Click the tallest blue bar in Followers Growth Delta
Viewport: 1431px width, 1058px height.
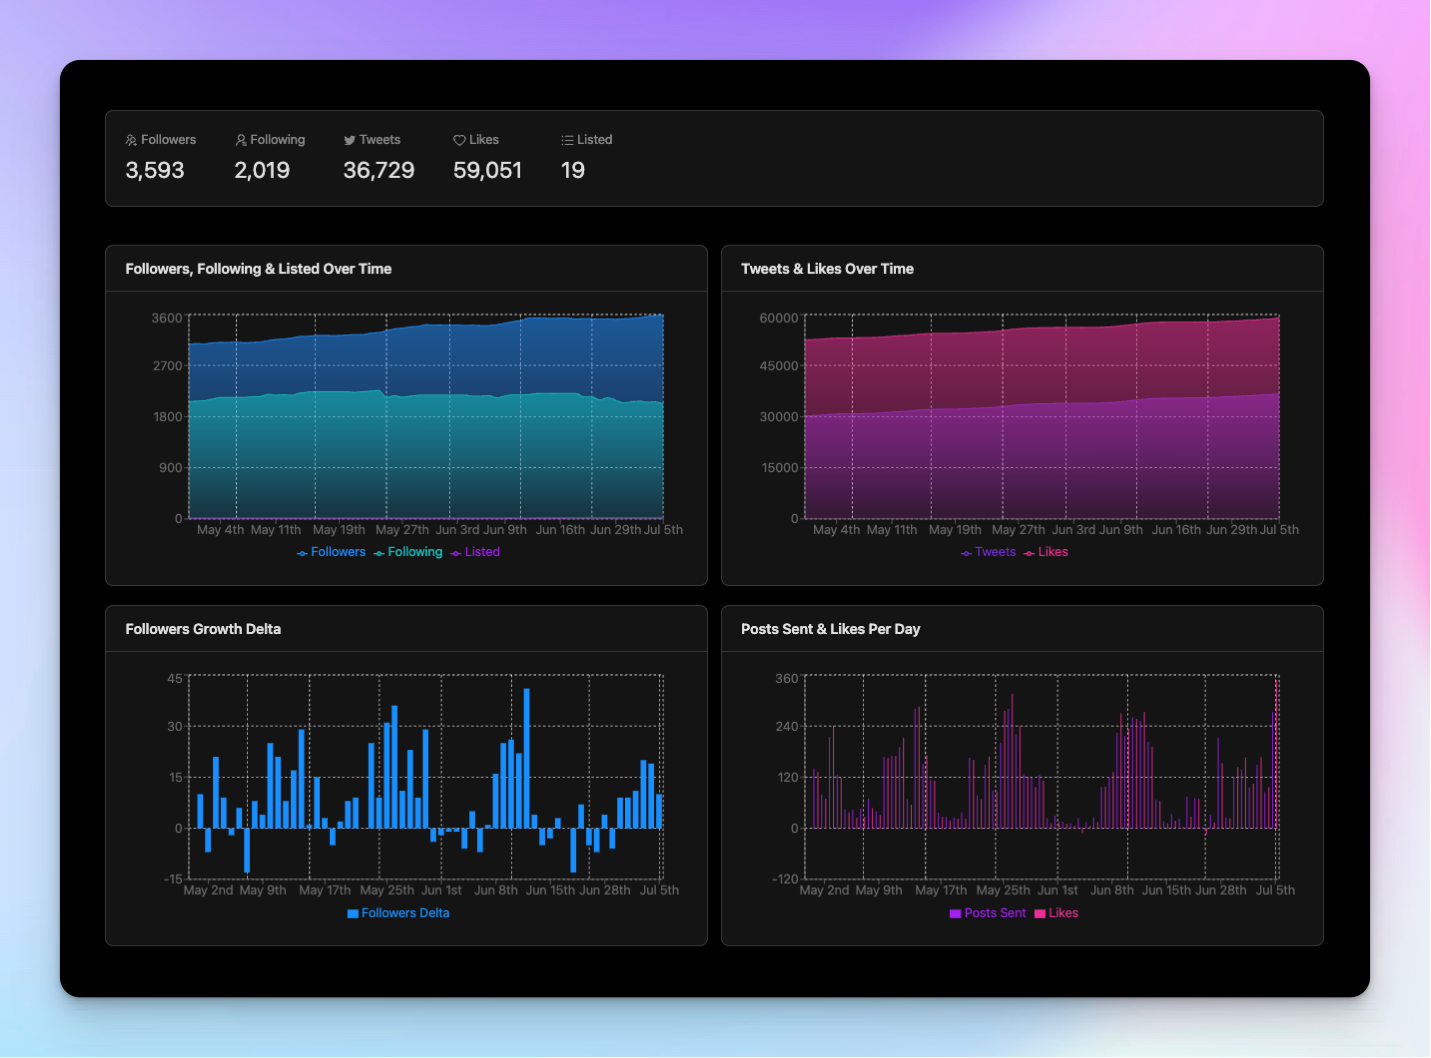(x=527, y=758)
